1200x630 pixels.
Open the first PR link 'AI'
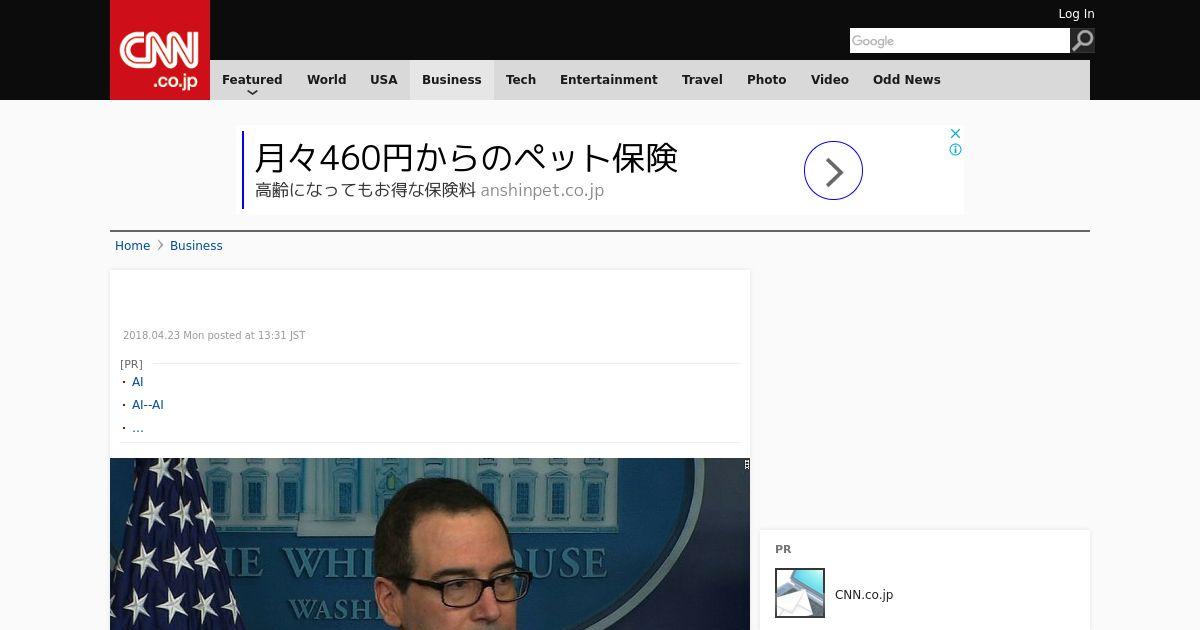tap(138, 382)
